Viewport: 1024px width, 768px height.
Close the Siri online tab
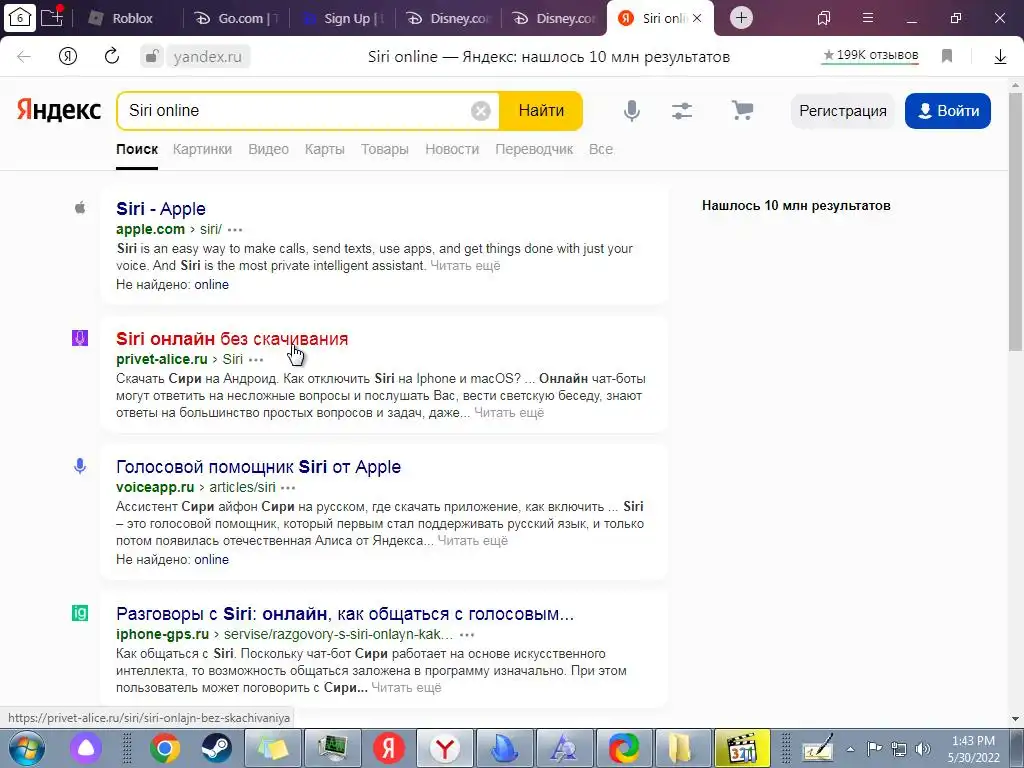(x=697, y=18)
